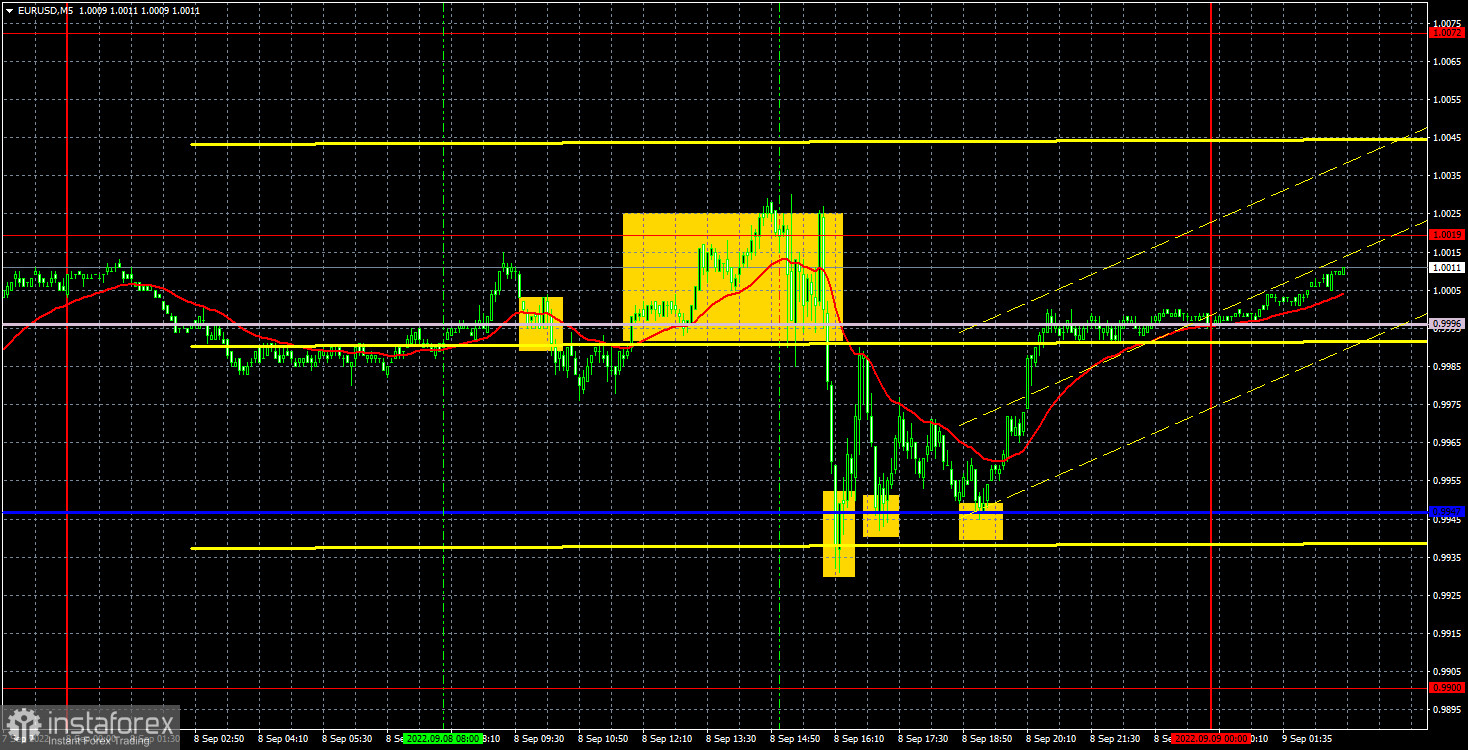1468x750 pixels.
Task: Click the 8 Sep 09:30 time label
Action: click(539, 738)
